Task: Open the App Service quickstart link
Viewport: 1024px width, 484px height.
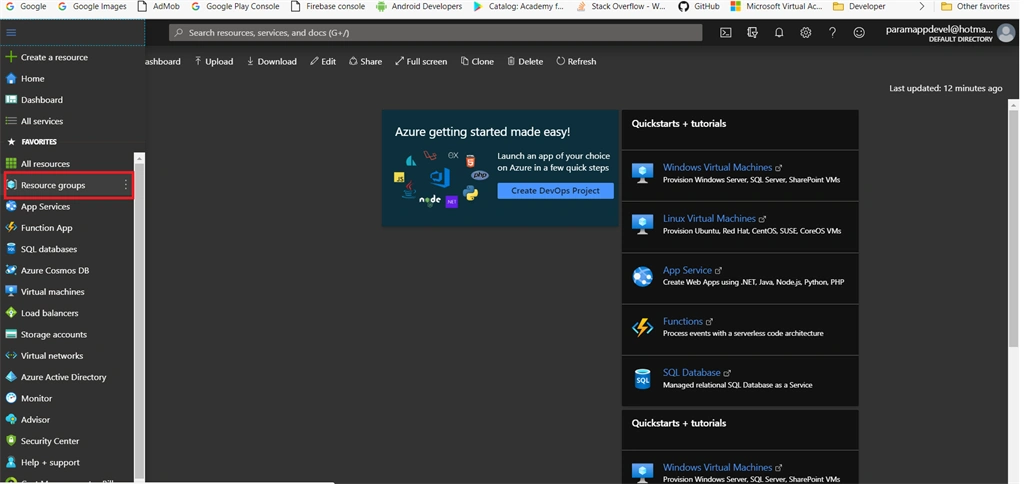Action: pos(687,270)
